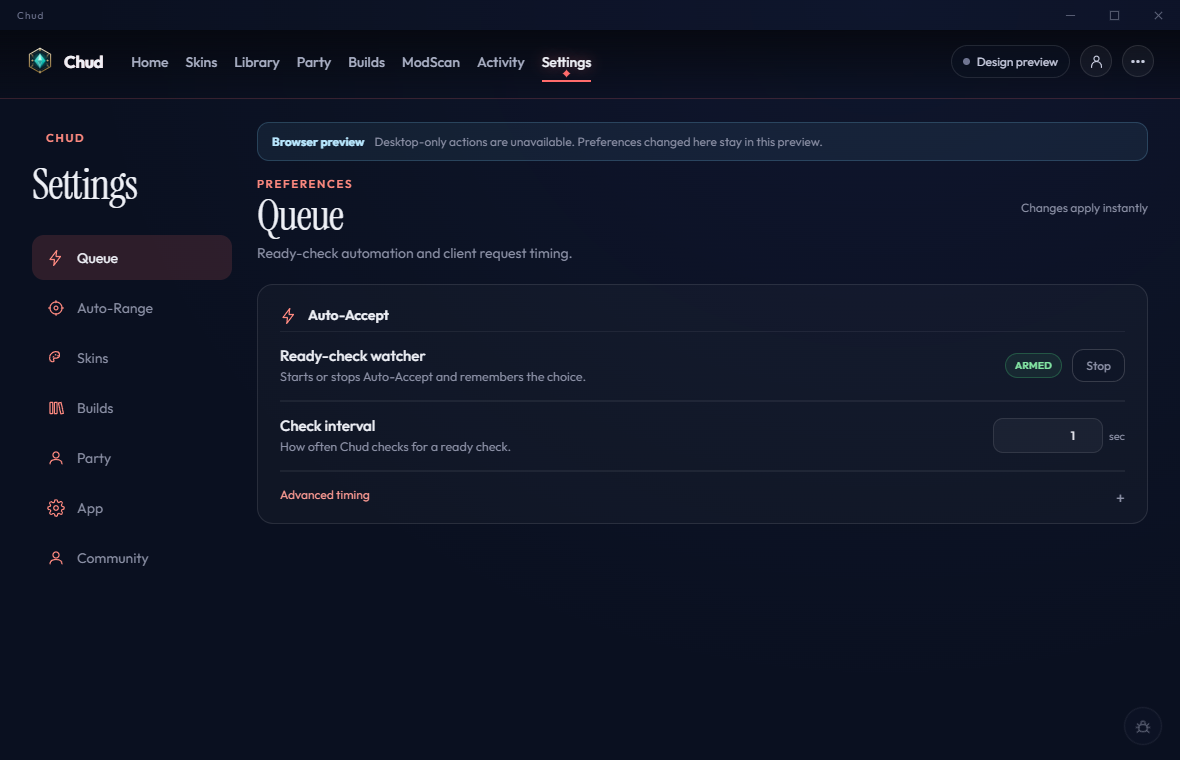
Task: Click the Design preview button
Action: click(x=1010, y=62)
